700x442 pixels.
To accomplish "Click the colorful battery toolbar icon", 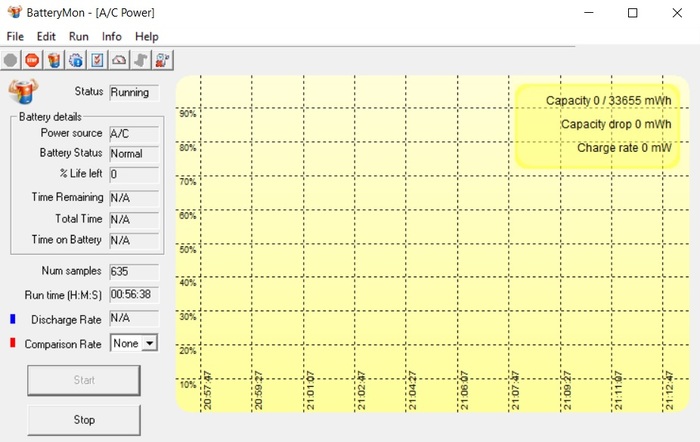I will tap(54, 60).
